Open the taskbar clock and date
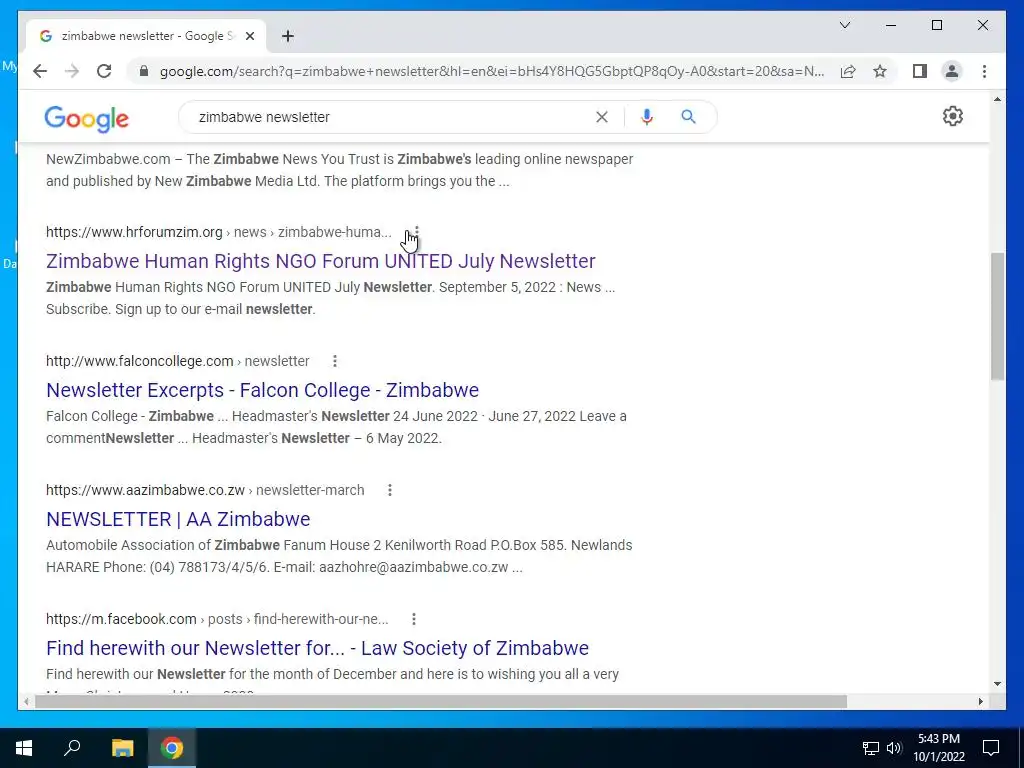1024x768 pixels. tap(938, 748)
